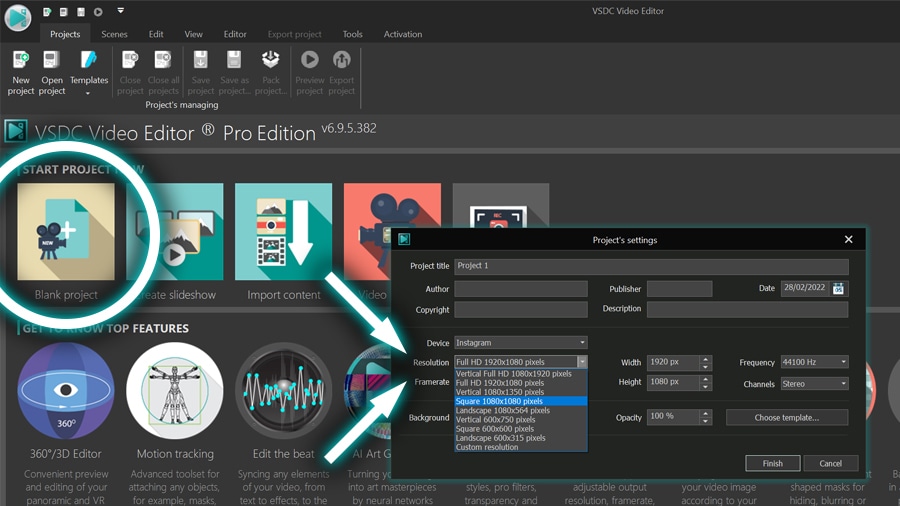Open quick access customize dropdown arrow

pos(121,10)
